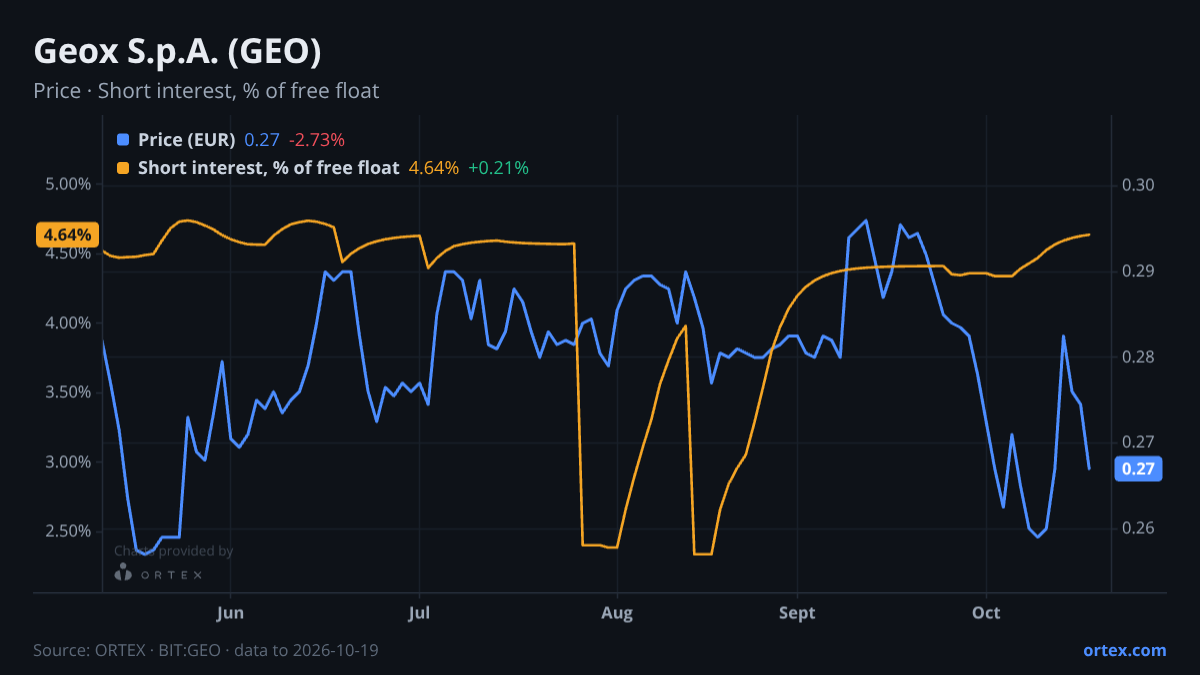Click the 0.28 right axis label
Viewport: 1200px width, 675px height.
coord(1139,357)
